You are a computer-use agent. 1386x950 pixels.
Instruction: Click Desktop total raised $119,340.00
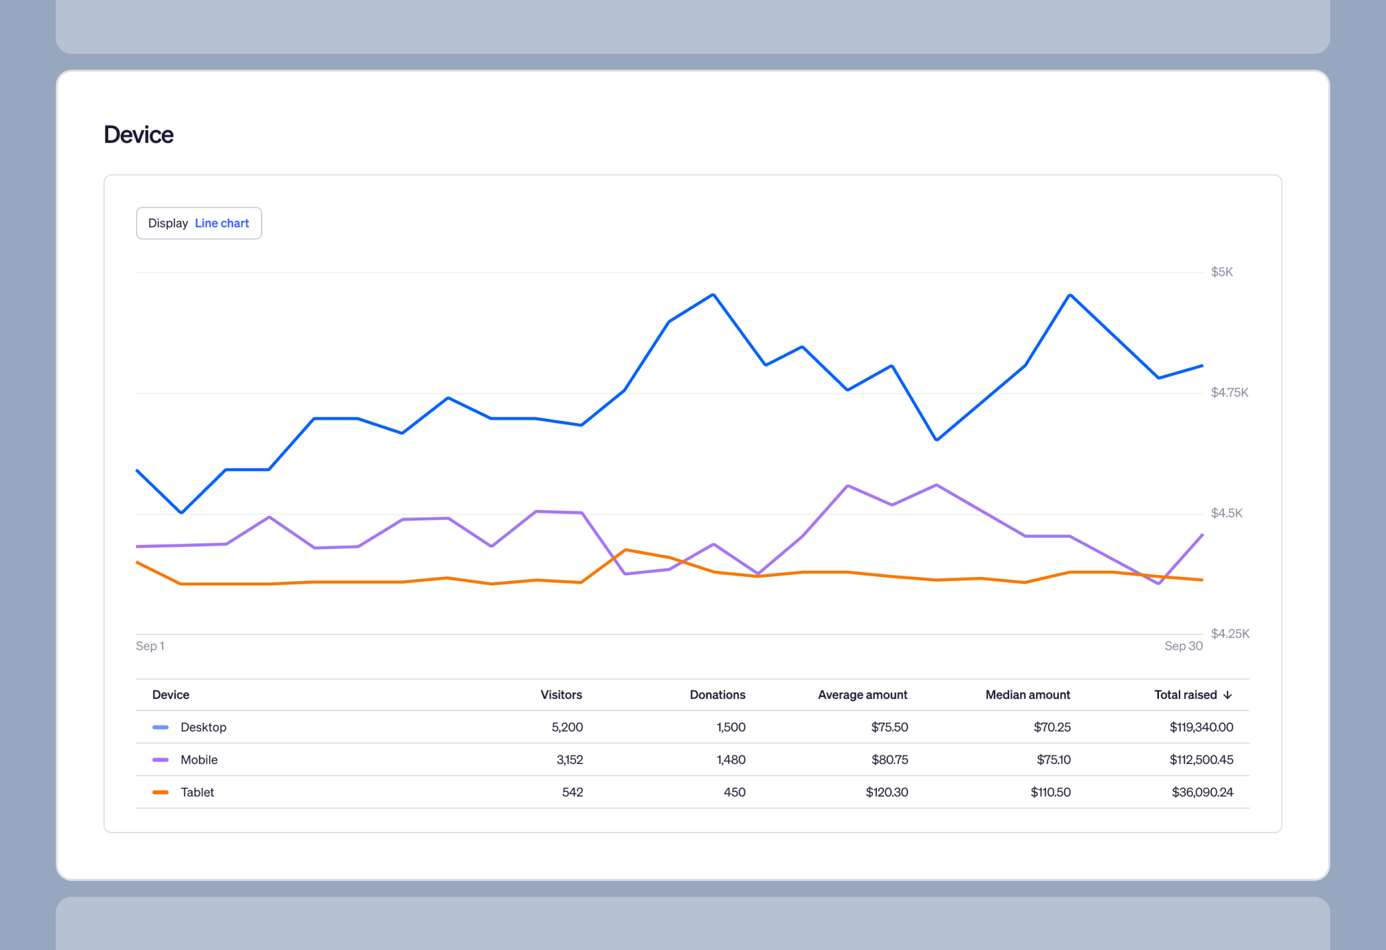click(1201, 727)
